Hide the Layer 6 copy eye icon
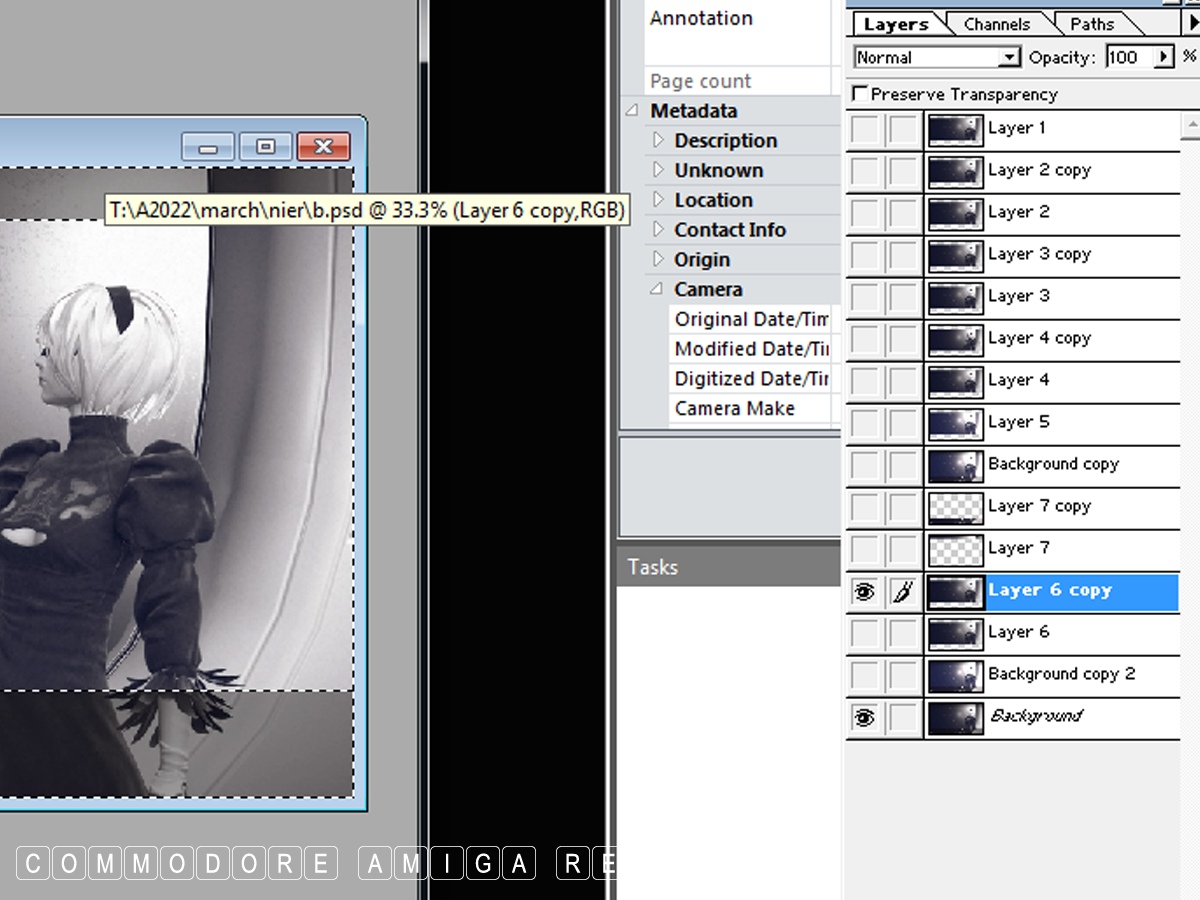Screen dimensions: 1200x900 (x=865, y=592)
